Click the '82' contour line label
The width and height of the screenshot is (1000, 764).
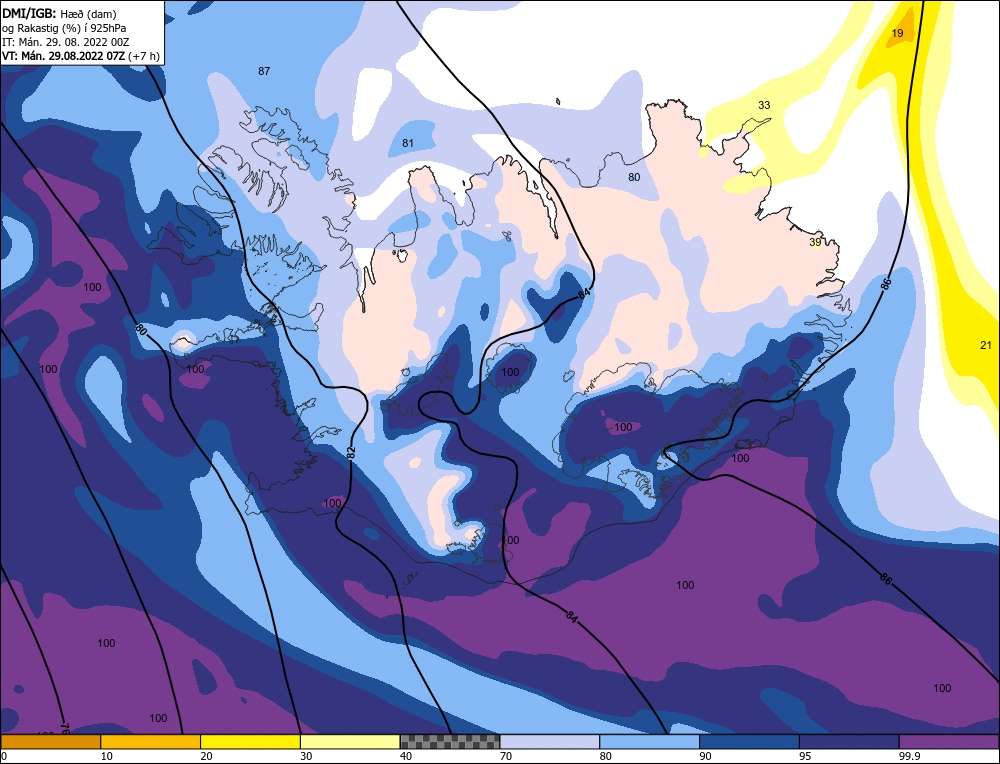[x=351, y=452]
